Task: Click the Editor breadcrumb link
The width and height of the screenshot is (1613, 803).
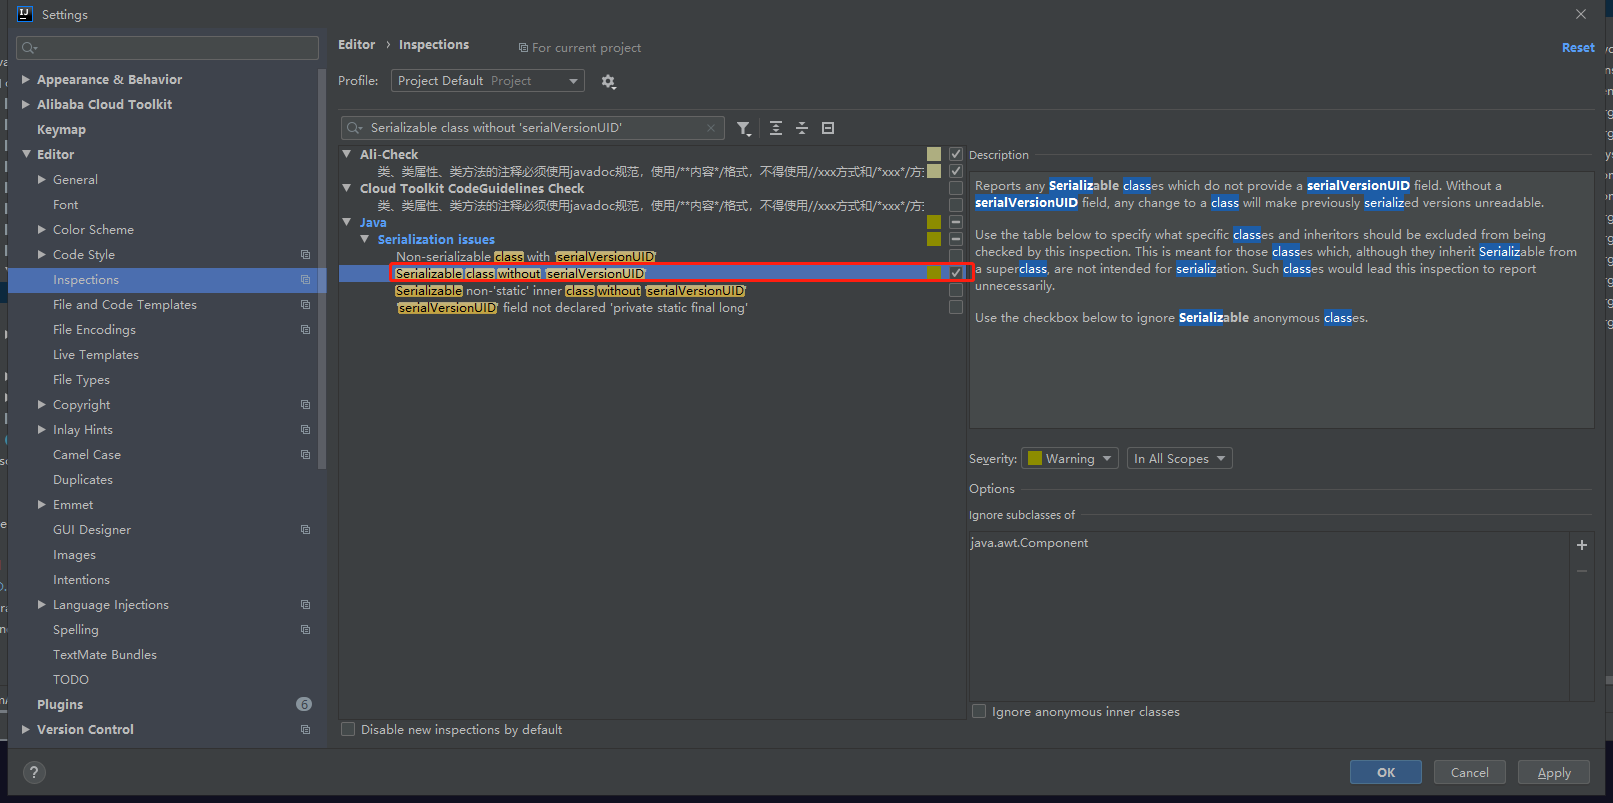Action: (356, 45)
